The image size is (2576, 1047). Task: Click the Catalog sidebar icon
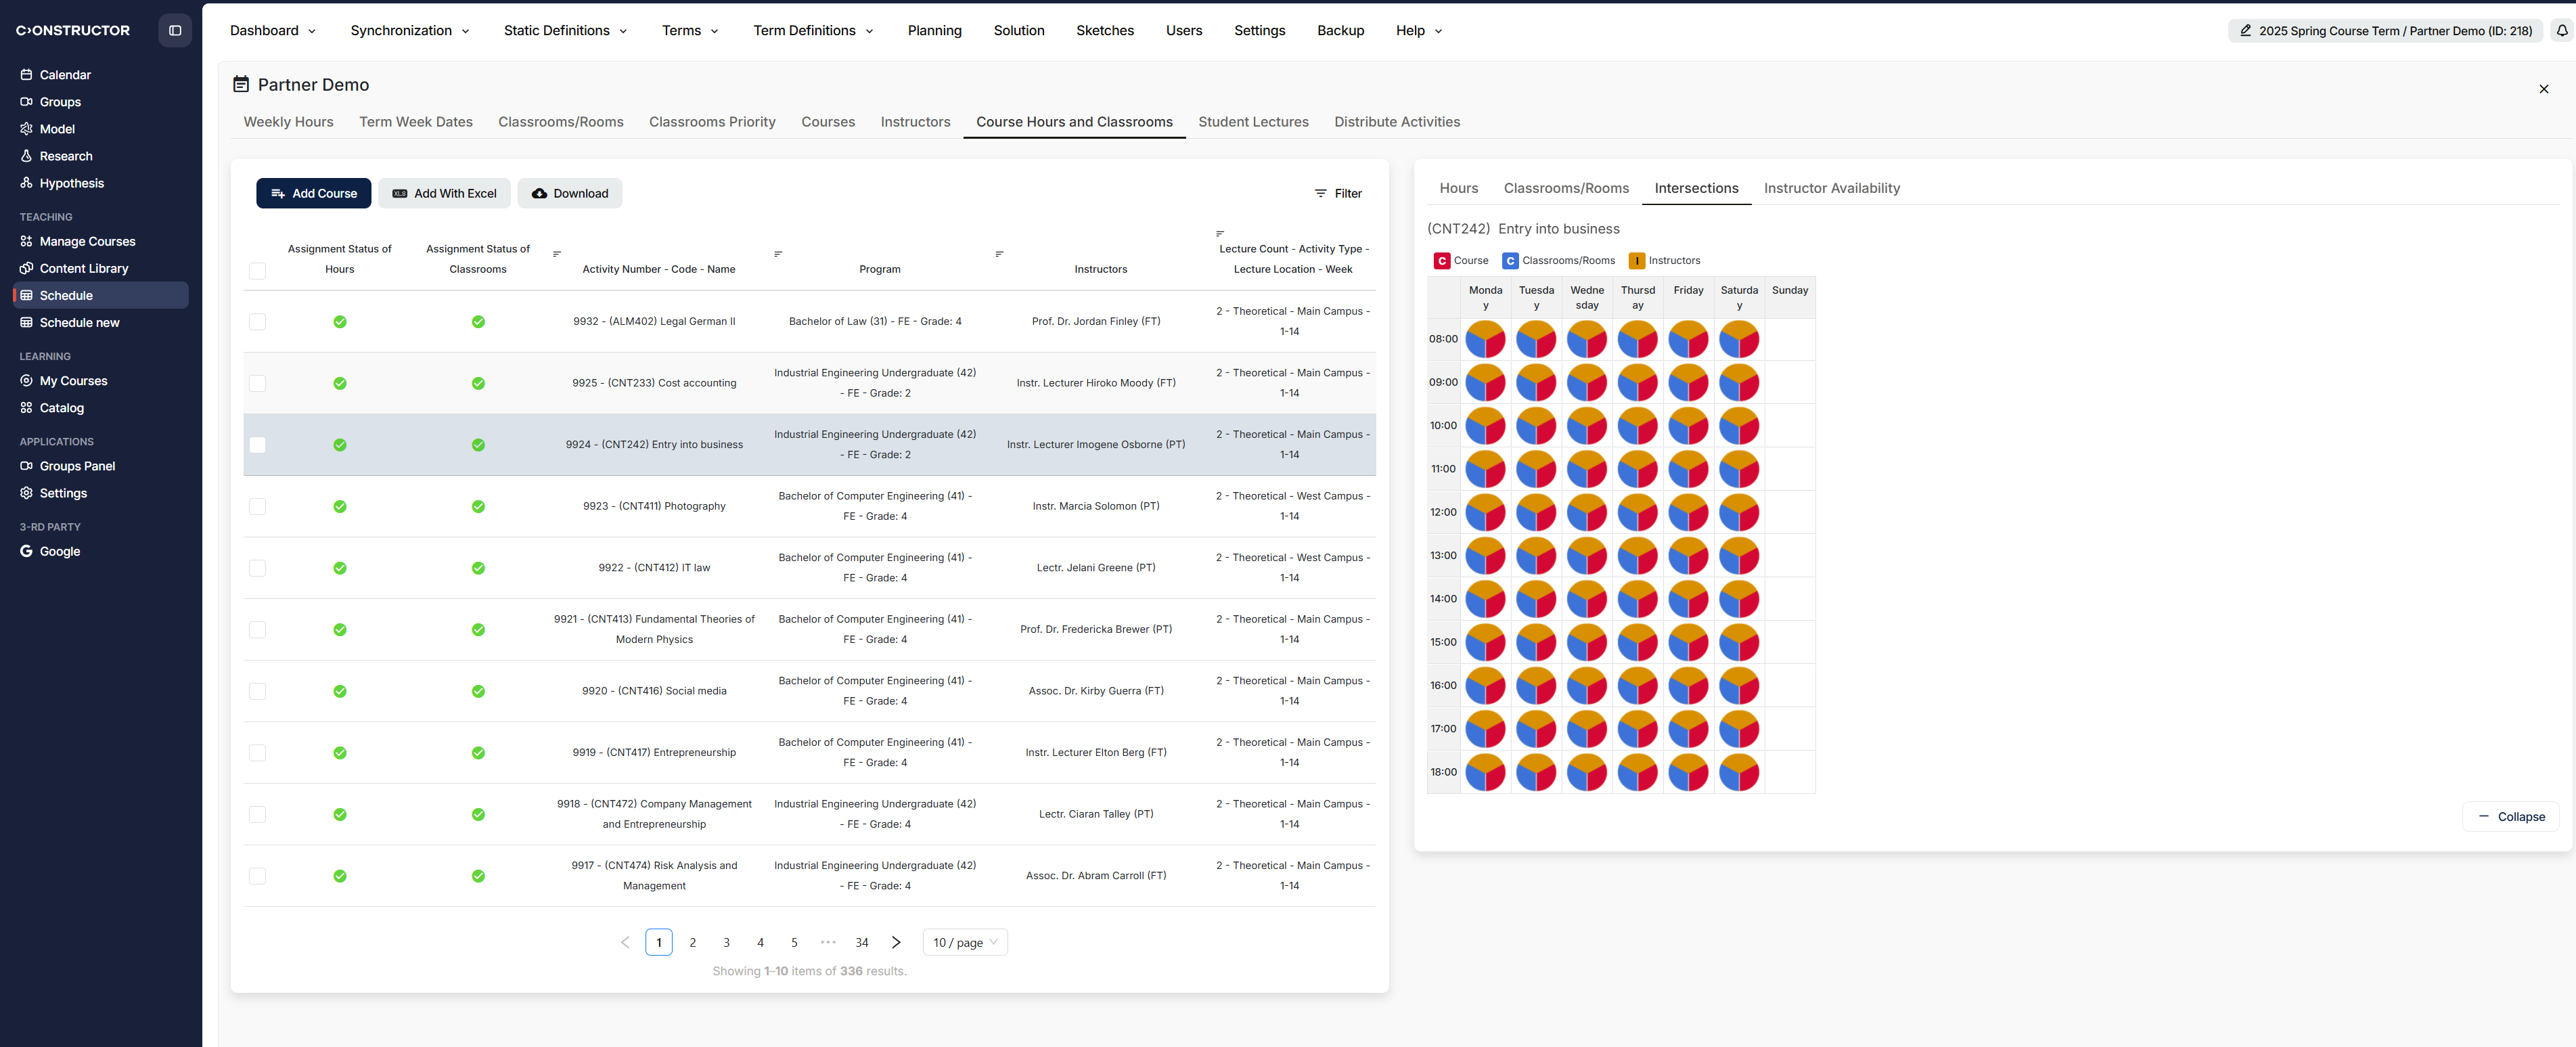coord(26,407)
